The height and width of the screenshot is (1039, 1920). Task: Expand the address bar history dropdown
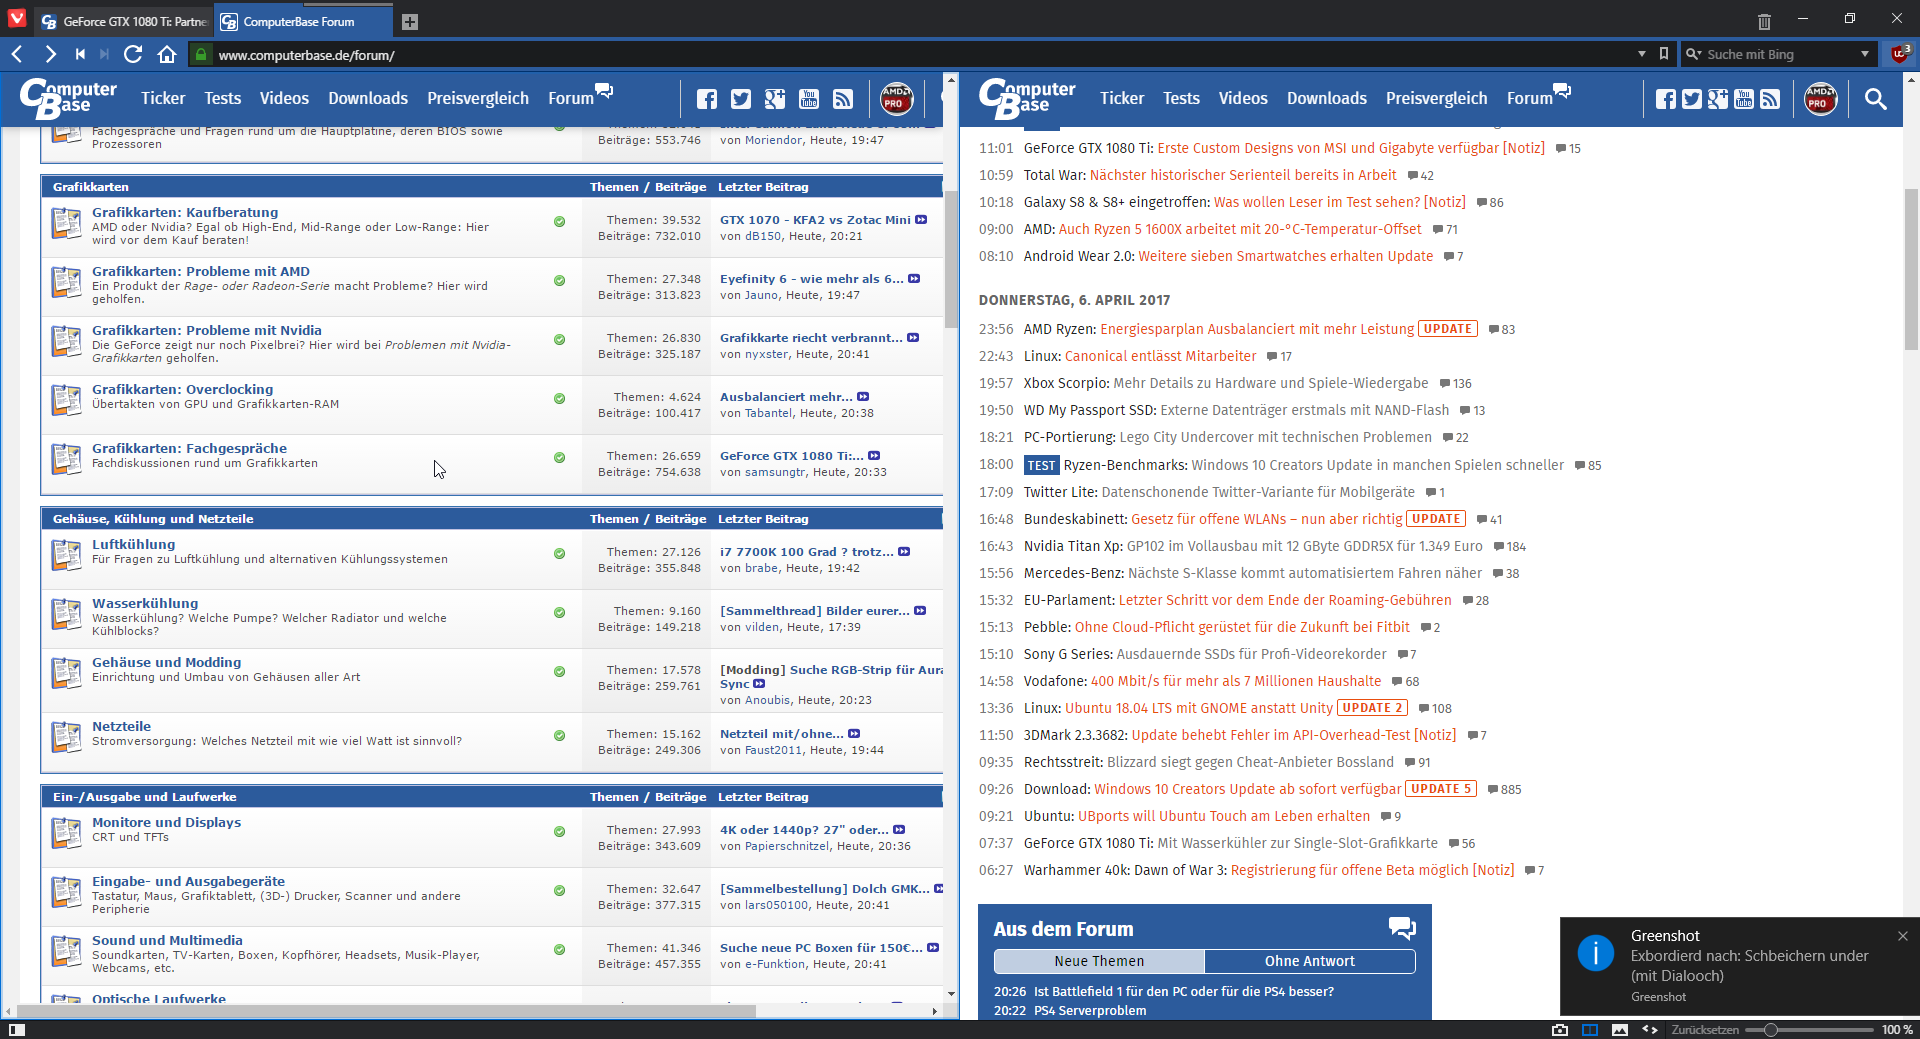1642,54
